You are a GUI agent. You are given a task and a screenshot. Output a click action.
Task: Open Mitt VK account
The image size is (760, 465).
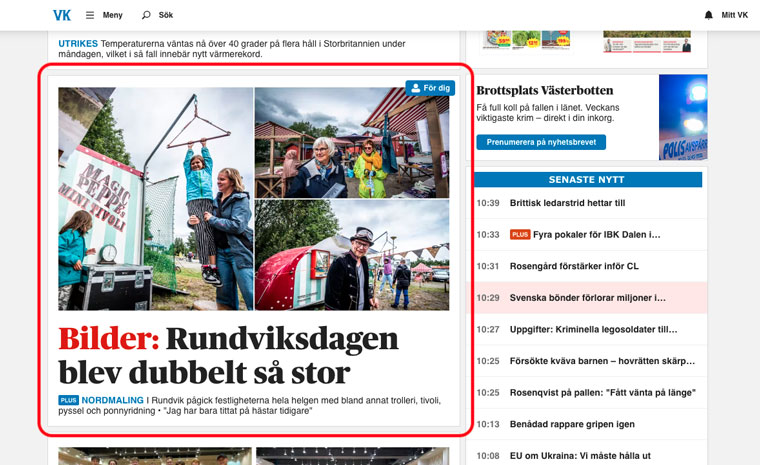click(x=734, y=15)
